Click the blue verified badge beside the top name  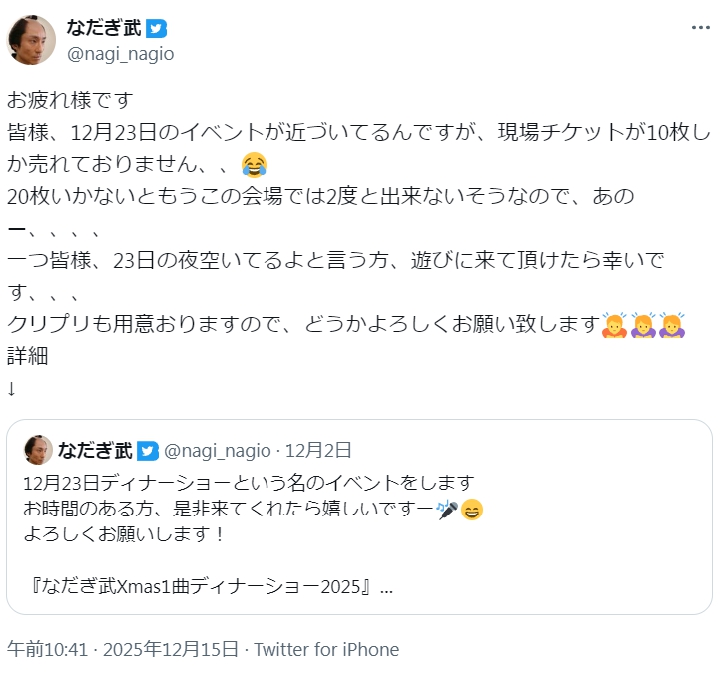(156, 28)
